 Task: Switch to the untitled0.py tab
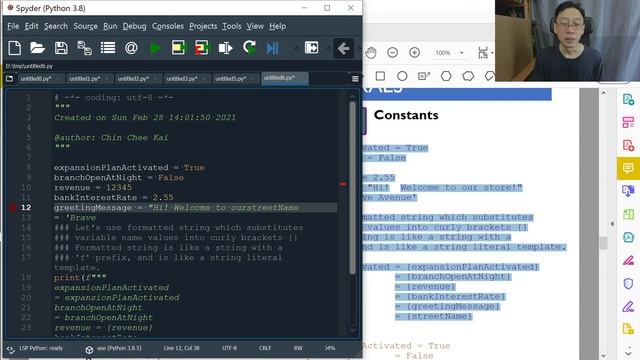tap(40, 79)
